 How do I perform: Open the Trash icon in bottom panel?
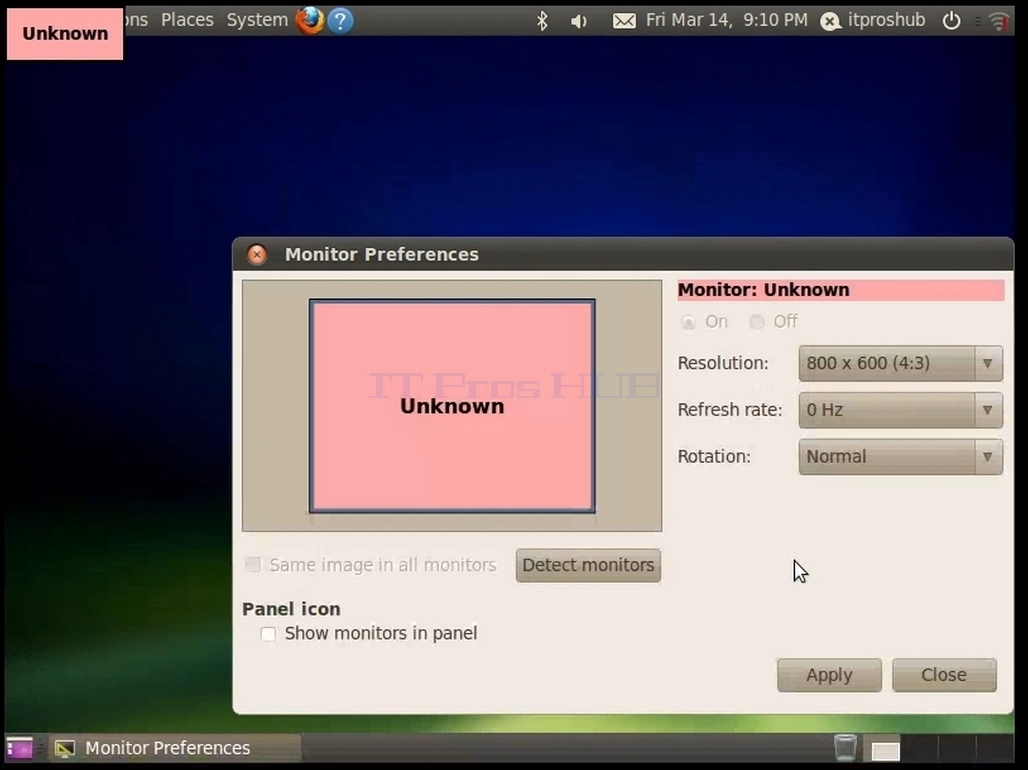(x=845, y=748)
